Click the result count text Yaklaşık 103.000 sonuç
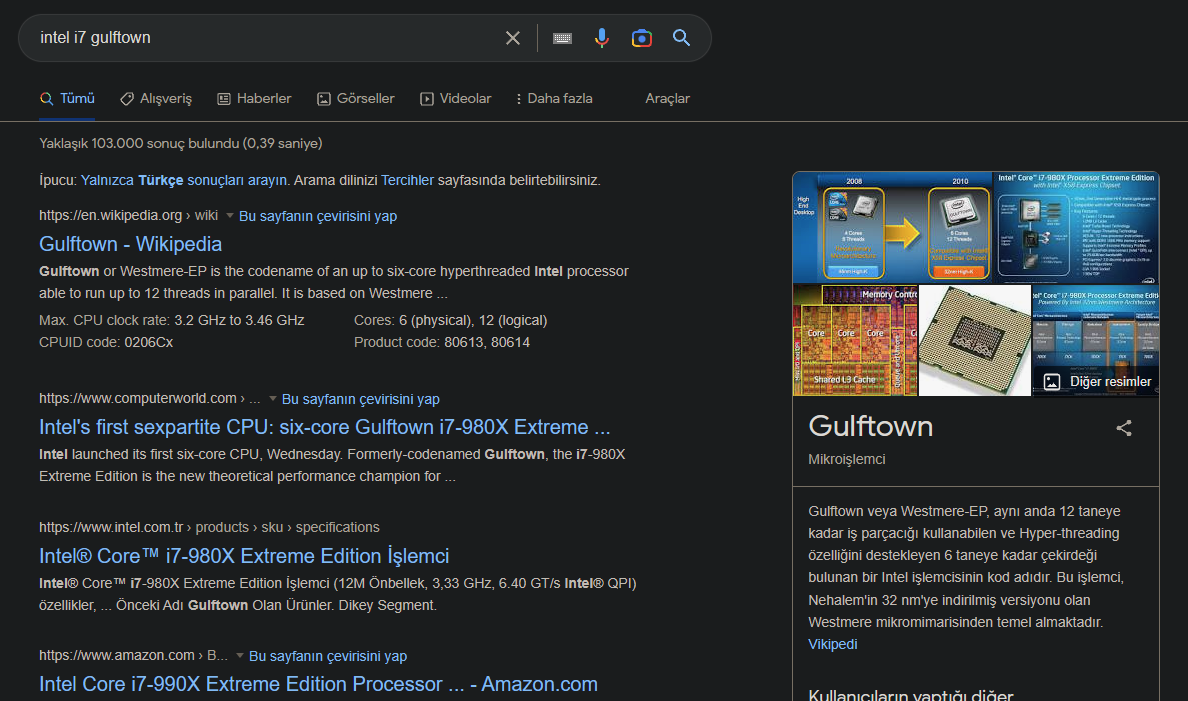 [180, 143]
